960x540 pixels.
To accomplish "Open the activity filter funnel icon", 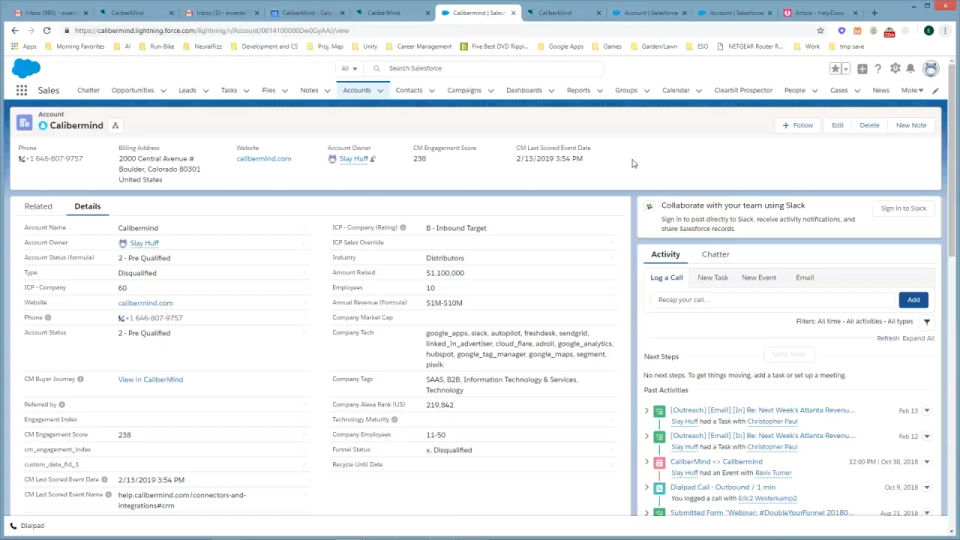I will pos(927,322).
